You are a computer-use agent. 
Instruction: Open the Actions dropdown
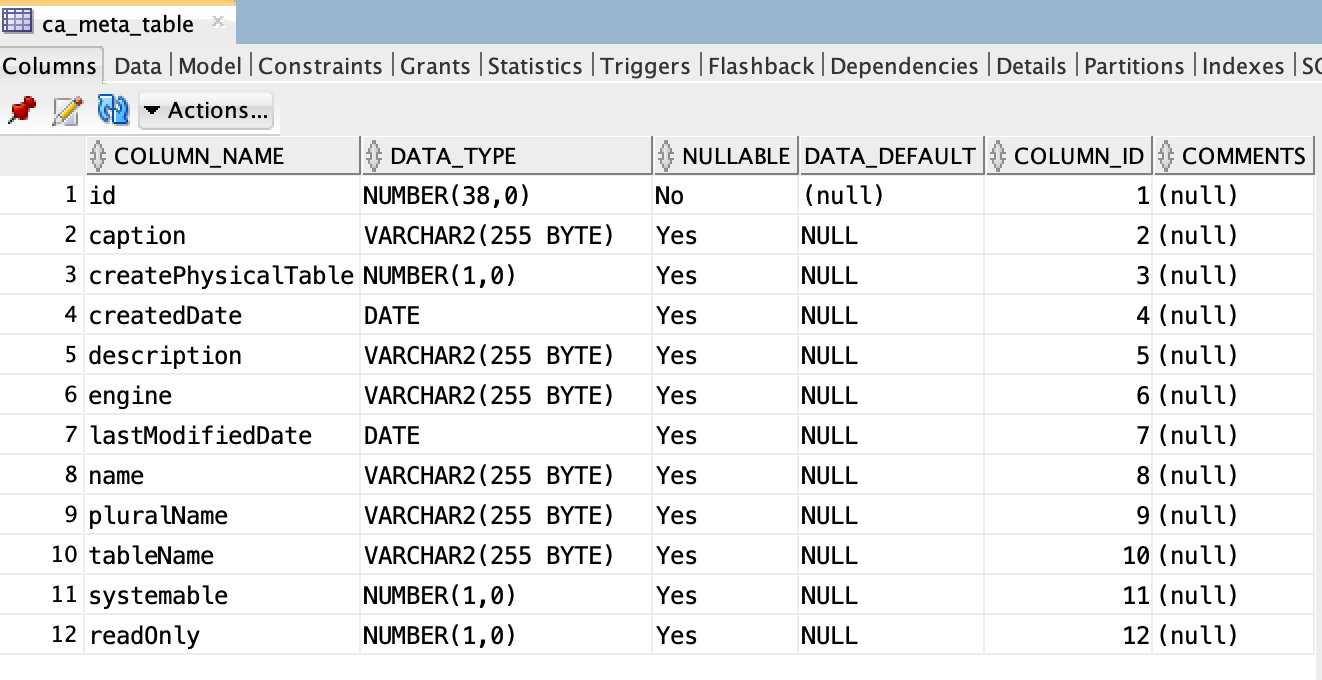click(205, 111)
